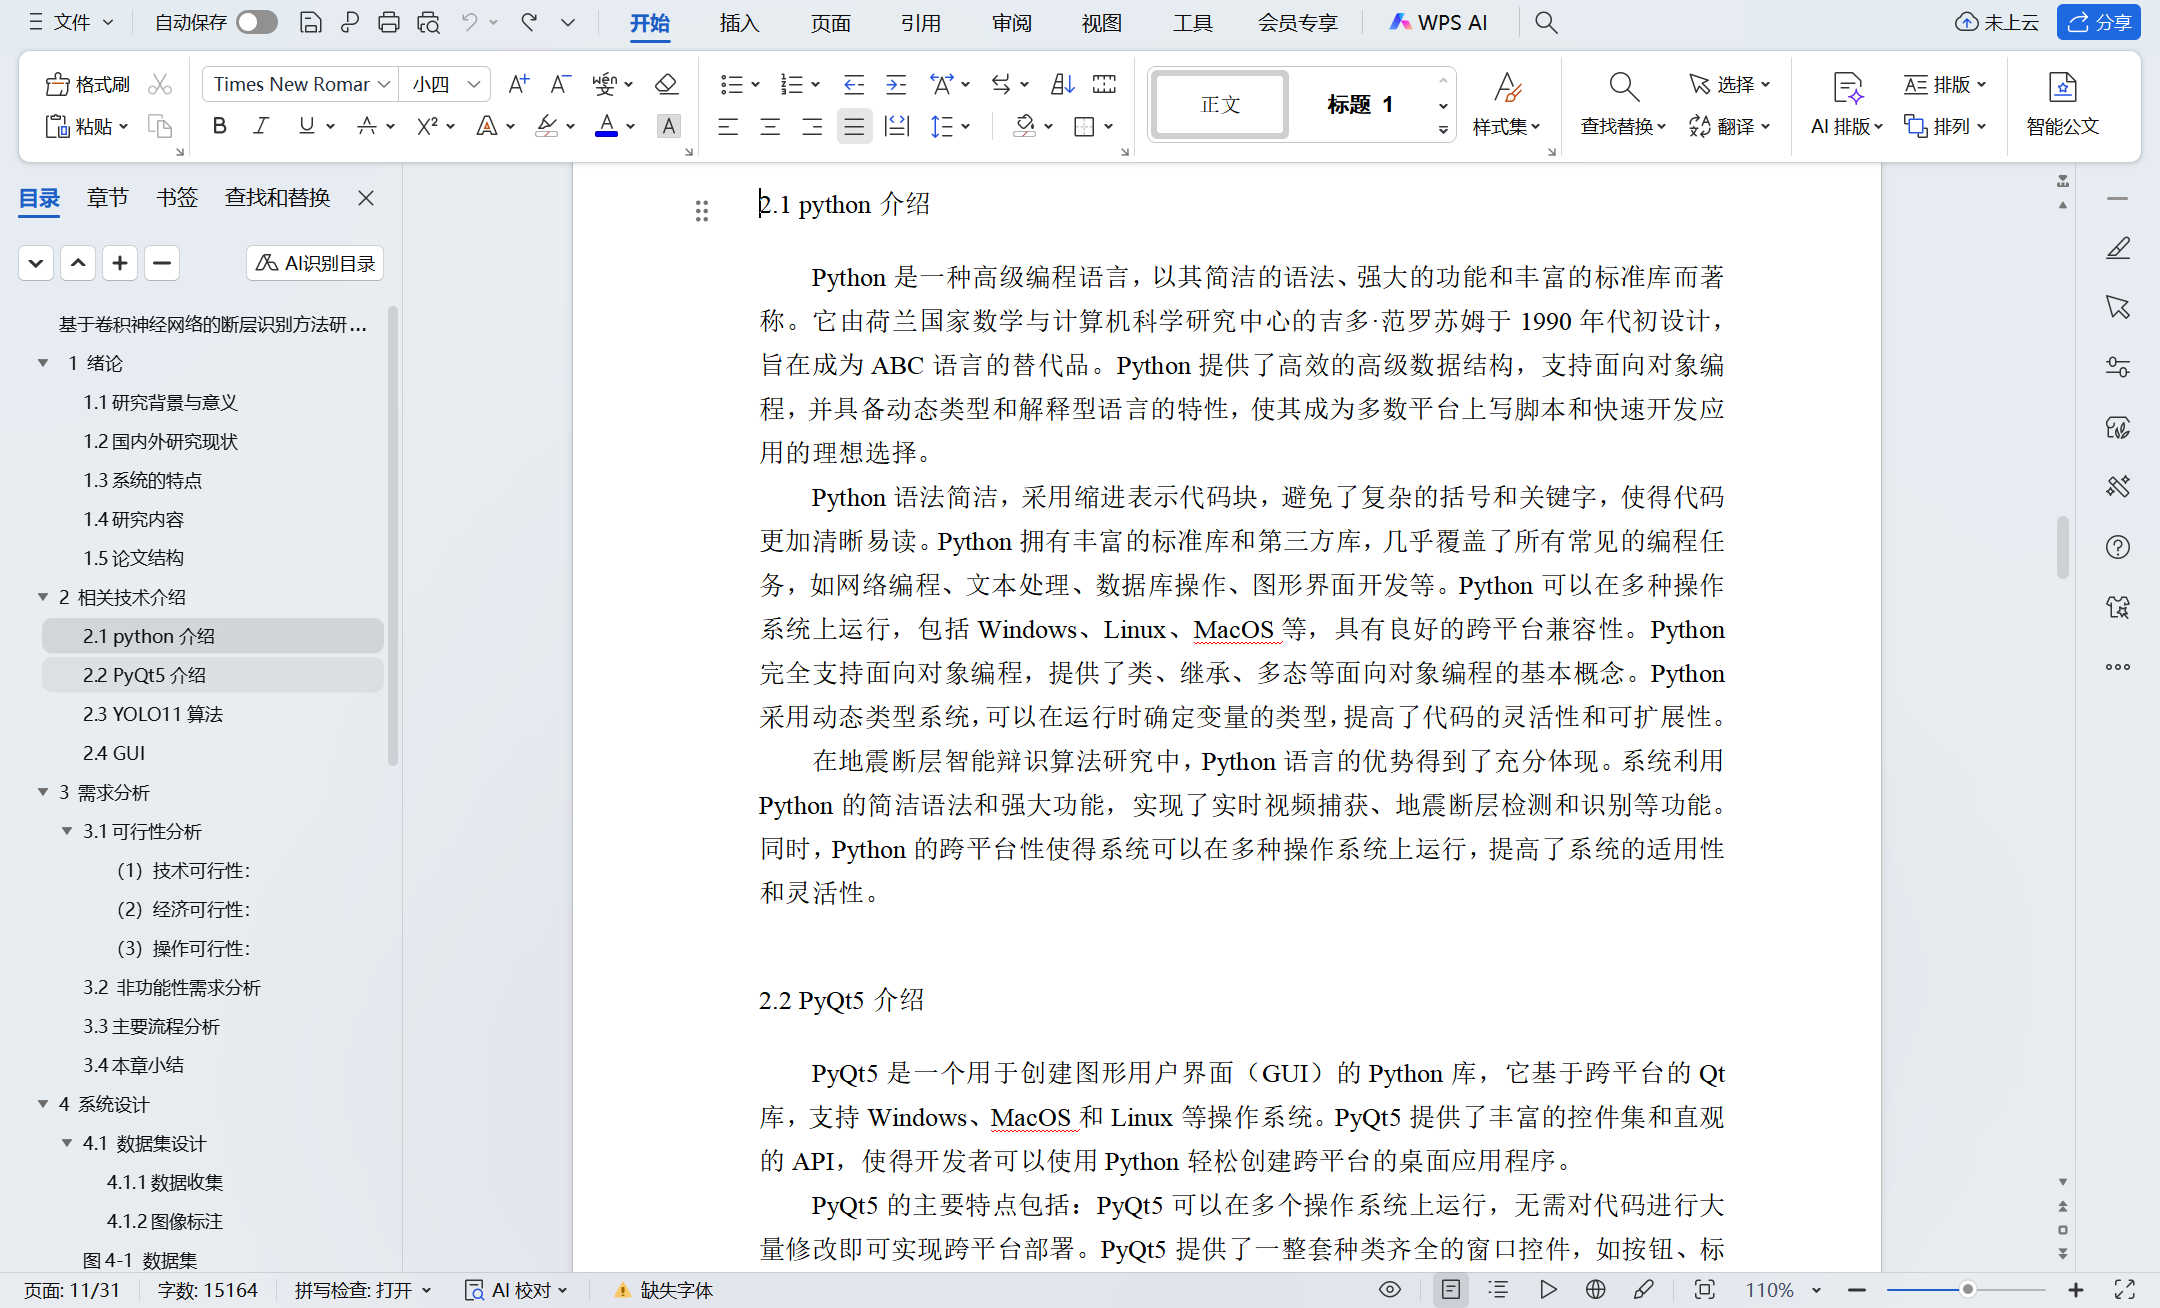Collapse the 1 绪论 outline section
2160x1308 pixels.
[43, 363]
